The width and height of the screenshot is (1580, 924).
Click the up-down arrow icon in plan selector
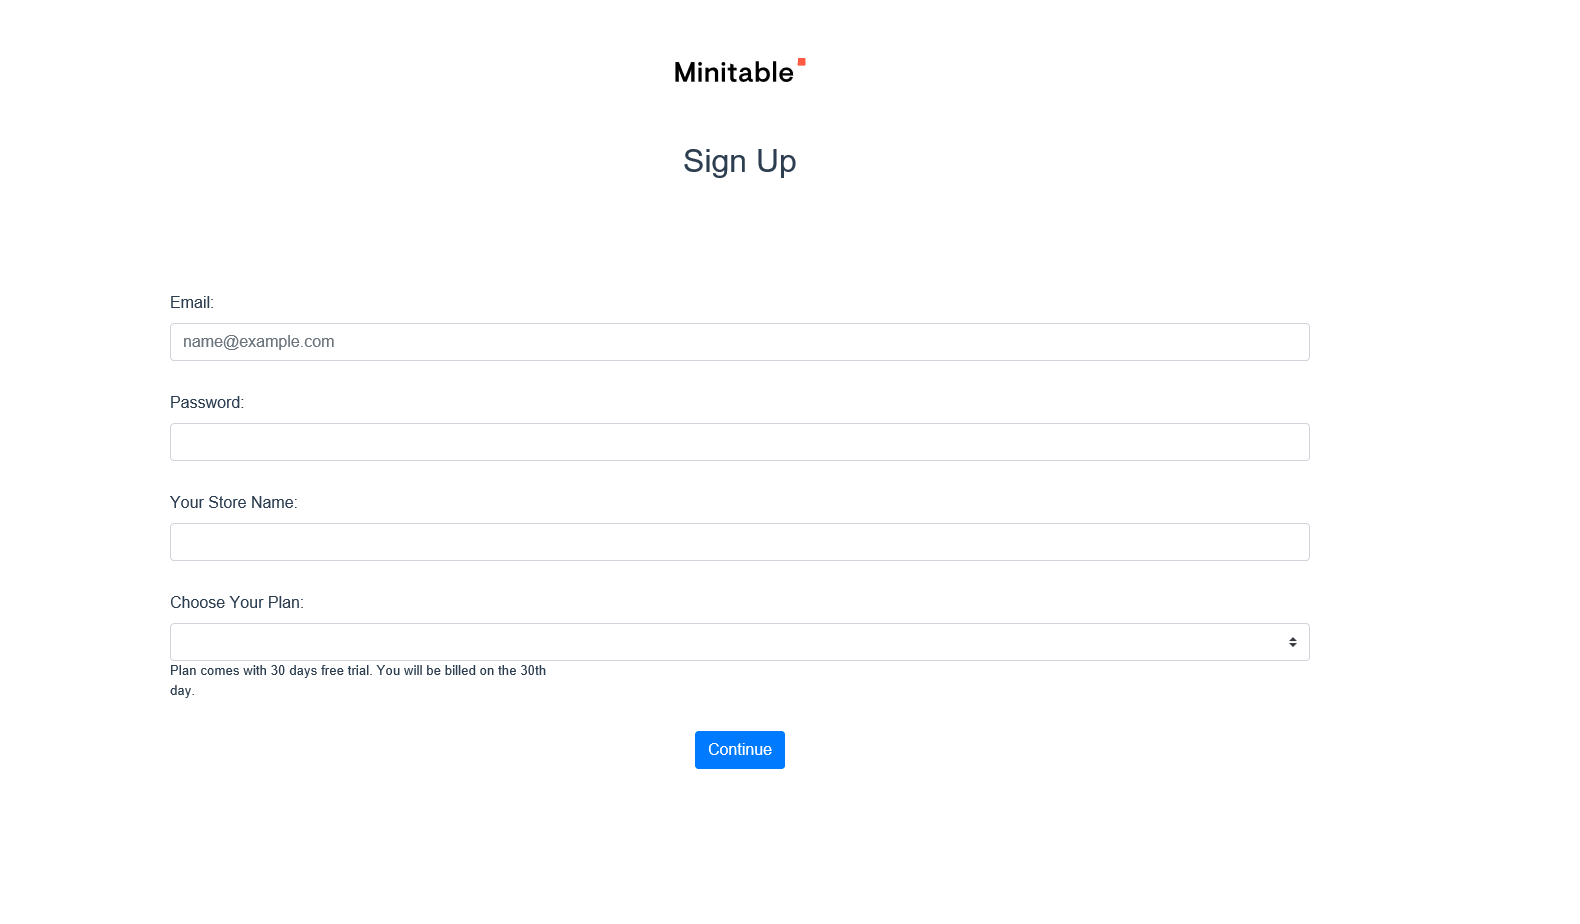[1292, 642]
